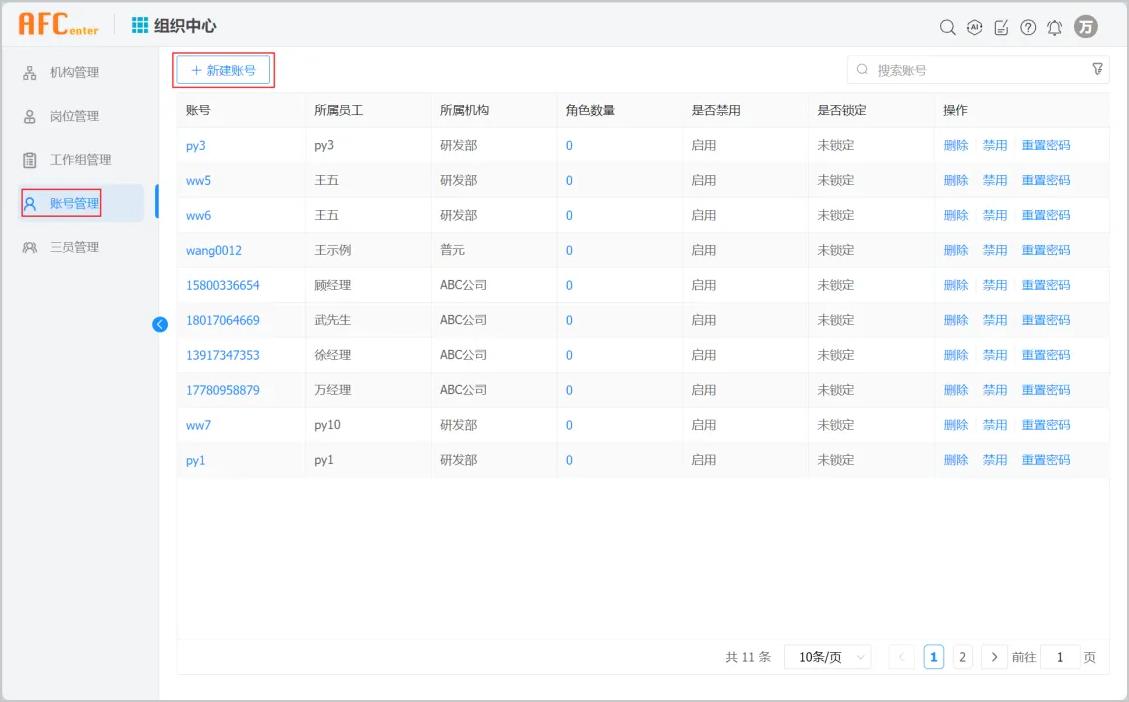Open the global search icon in header
1129x702 pixels.
[947, 27]
